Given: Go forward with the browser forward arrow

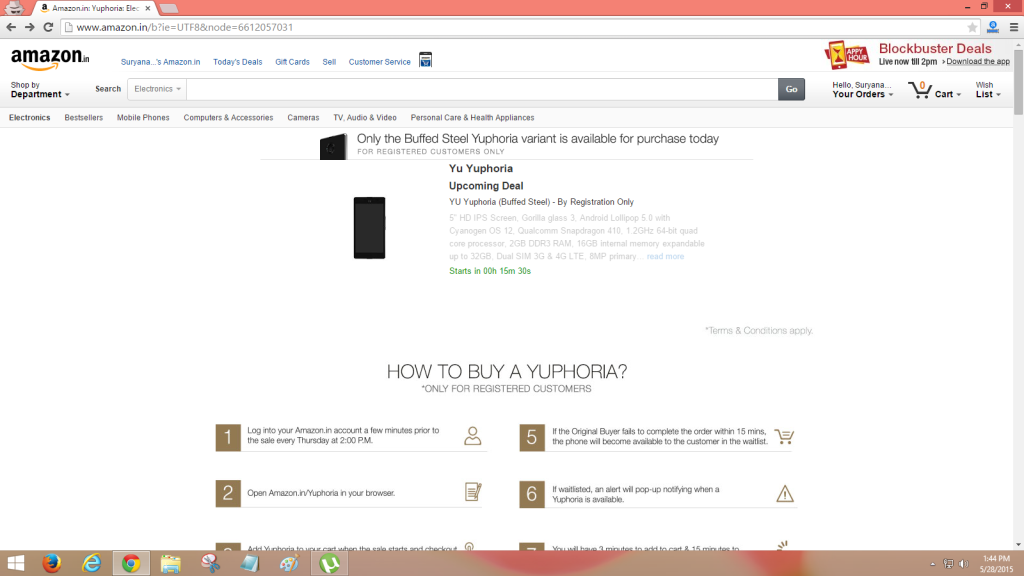Looking at the screenshot, I should 29,27.
